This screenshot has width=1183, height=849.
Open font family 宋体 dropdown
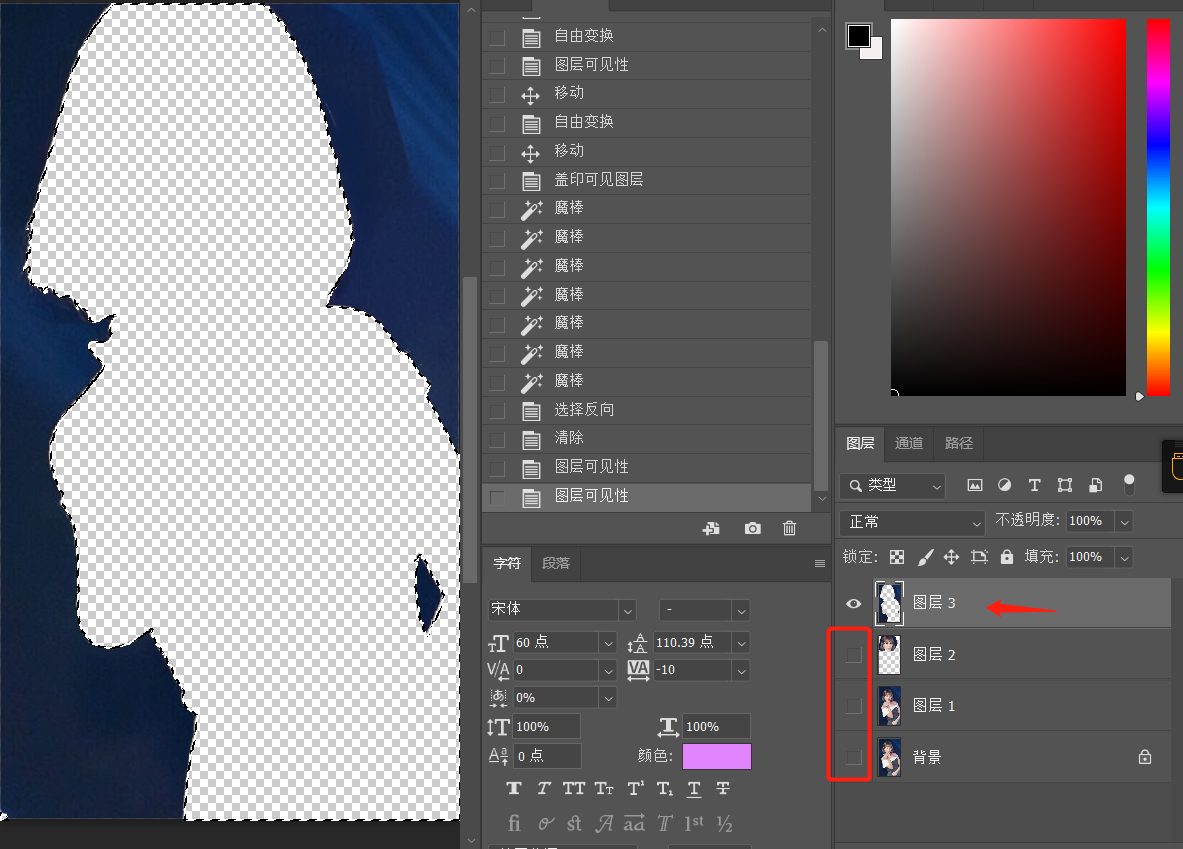pyautogui.click(x=628, y=609)
